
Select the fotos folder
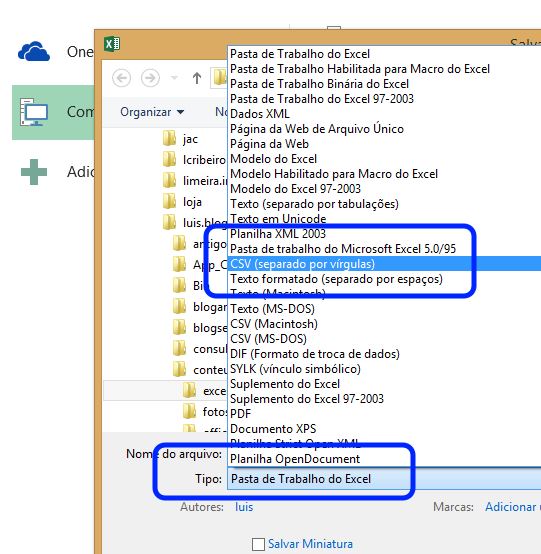tap(205, 411)
